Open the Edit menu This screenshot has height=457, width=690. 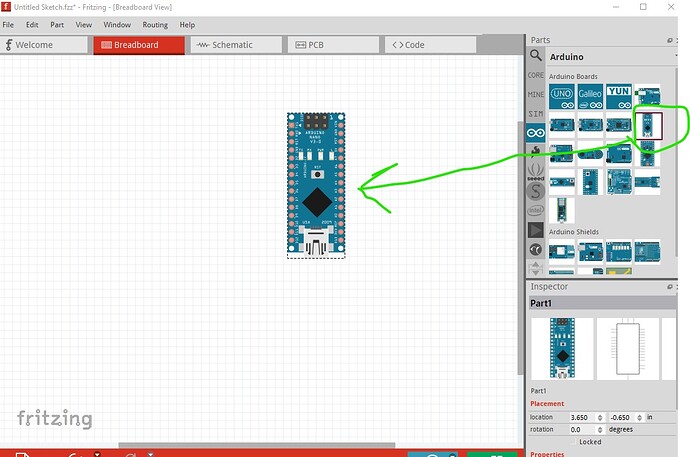(x=32, y=25)
